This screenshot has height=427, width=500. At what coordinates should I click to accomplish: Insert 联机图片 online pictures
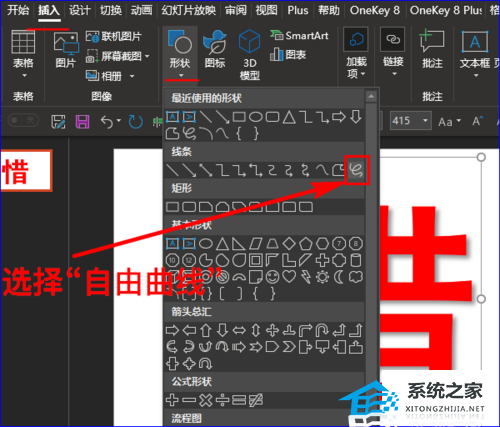pyautogui.click(x=114, y=36)
